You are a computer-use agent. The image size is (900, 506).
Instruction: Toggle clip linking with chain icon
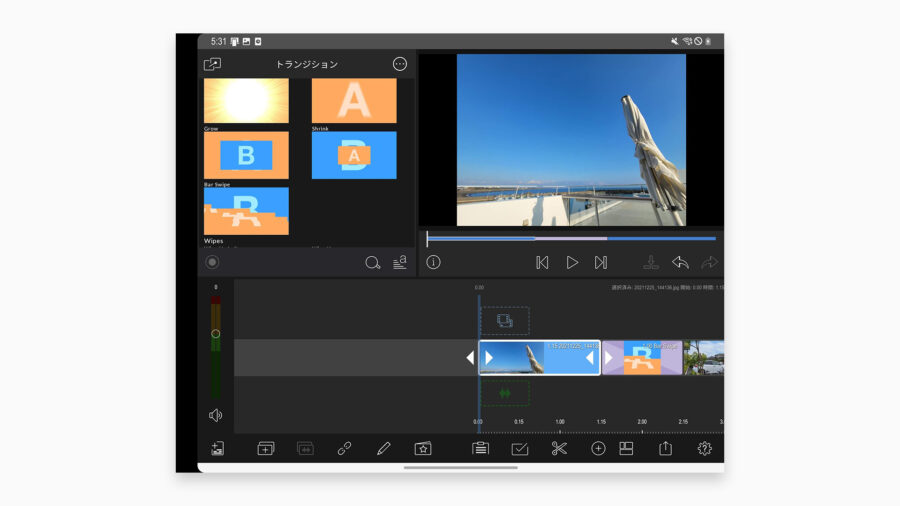pyautogui.click(x=344, y=448)
